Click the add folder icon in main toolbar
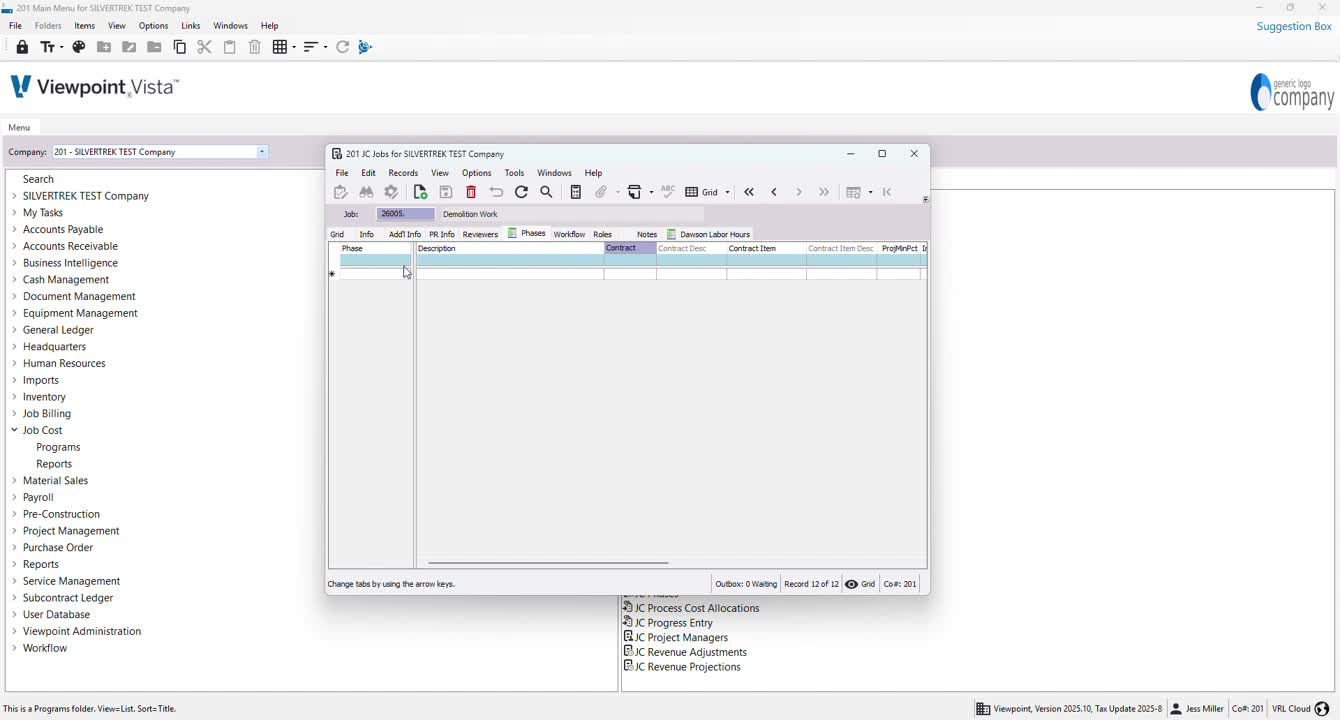 point(104,47)
